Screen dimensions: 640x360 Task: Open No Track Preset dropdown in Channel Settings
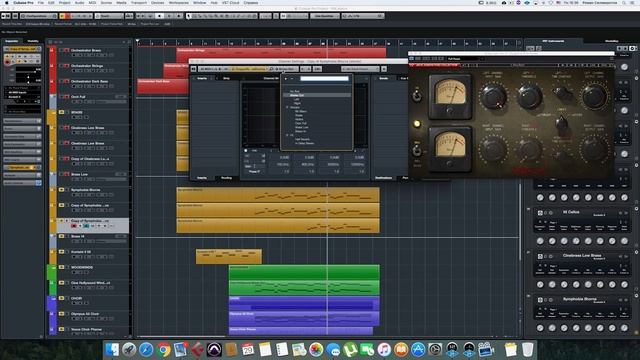pos(360,69)
